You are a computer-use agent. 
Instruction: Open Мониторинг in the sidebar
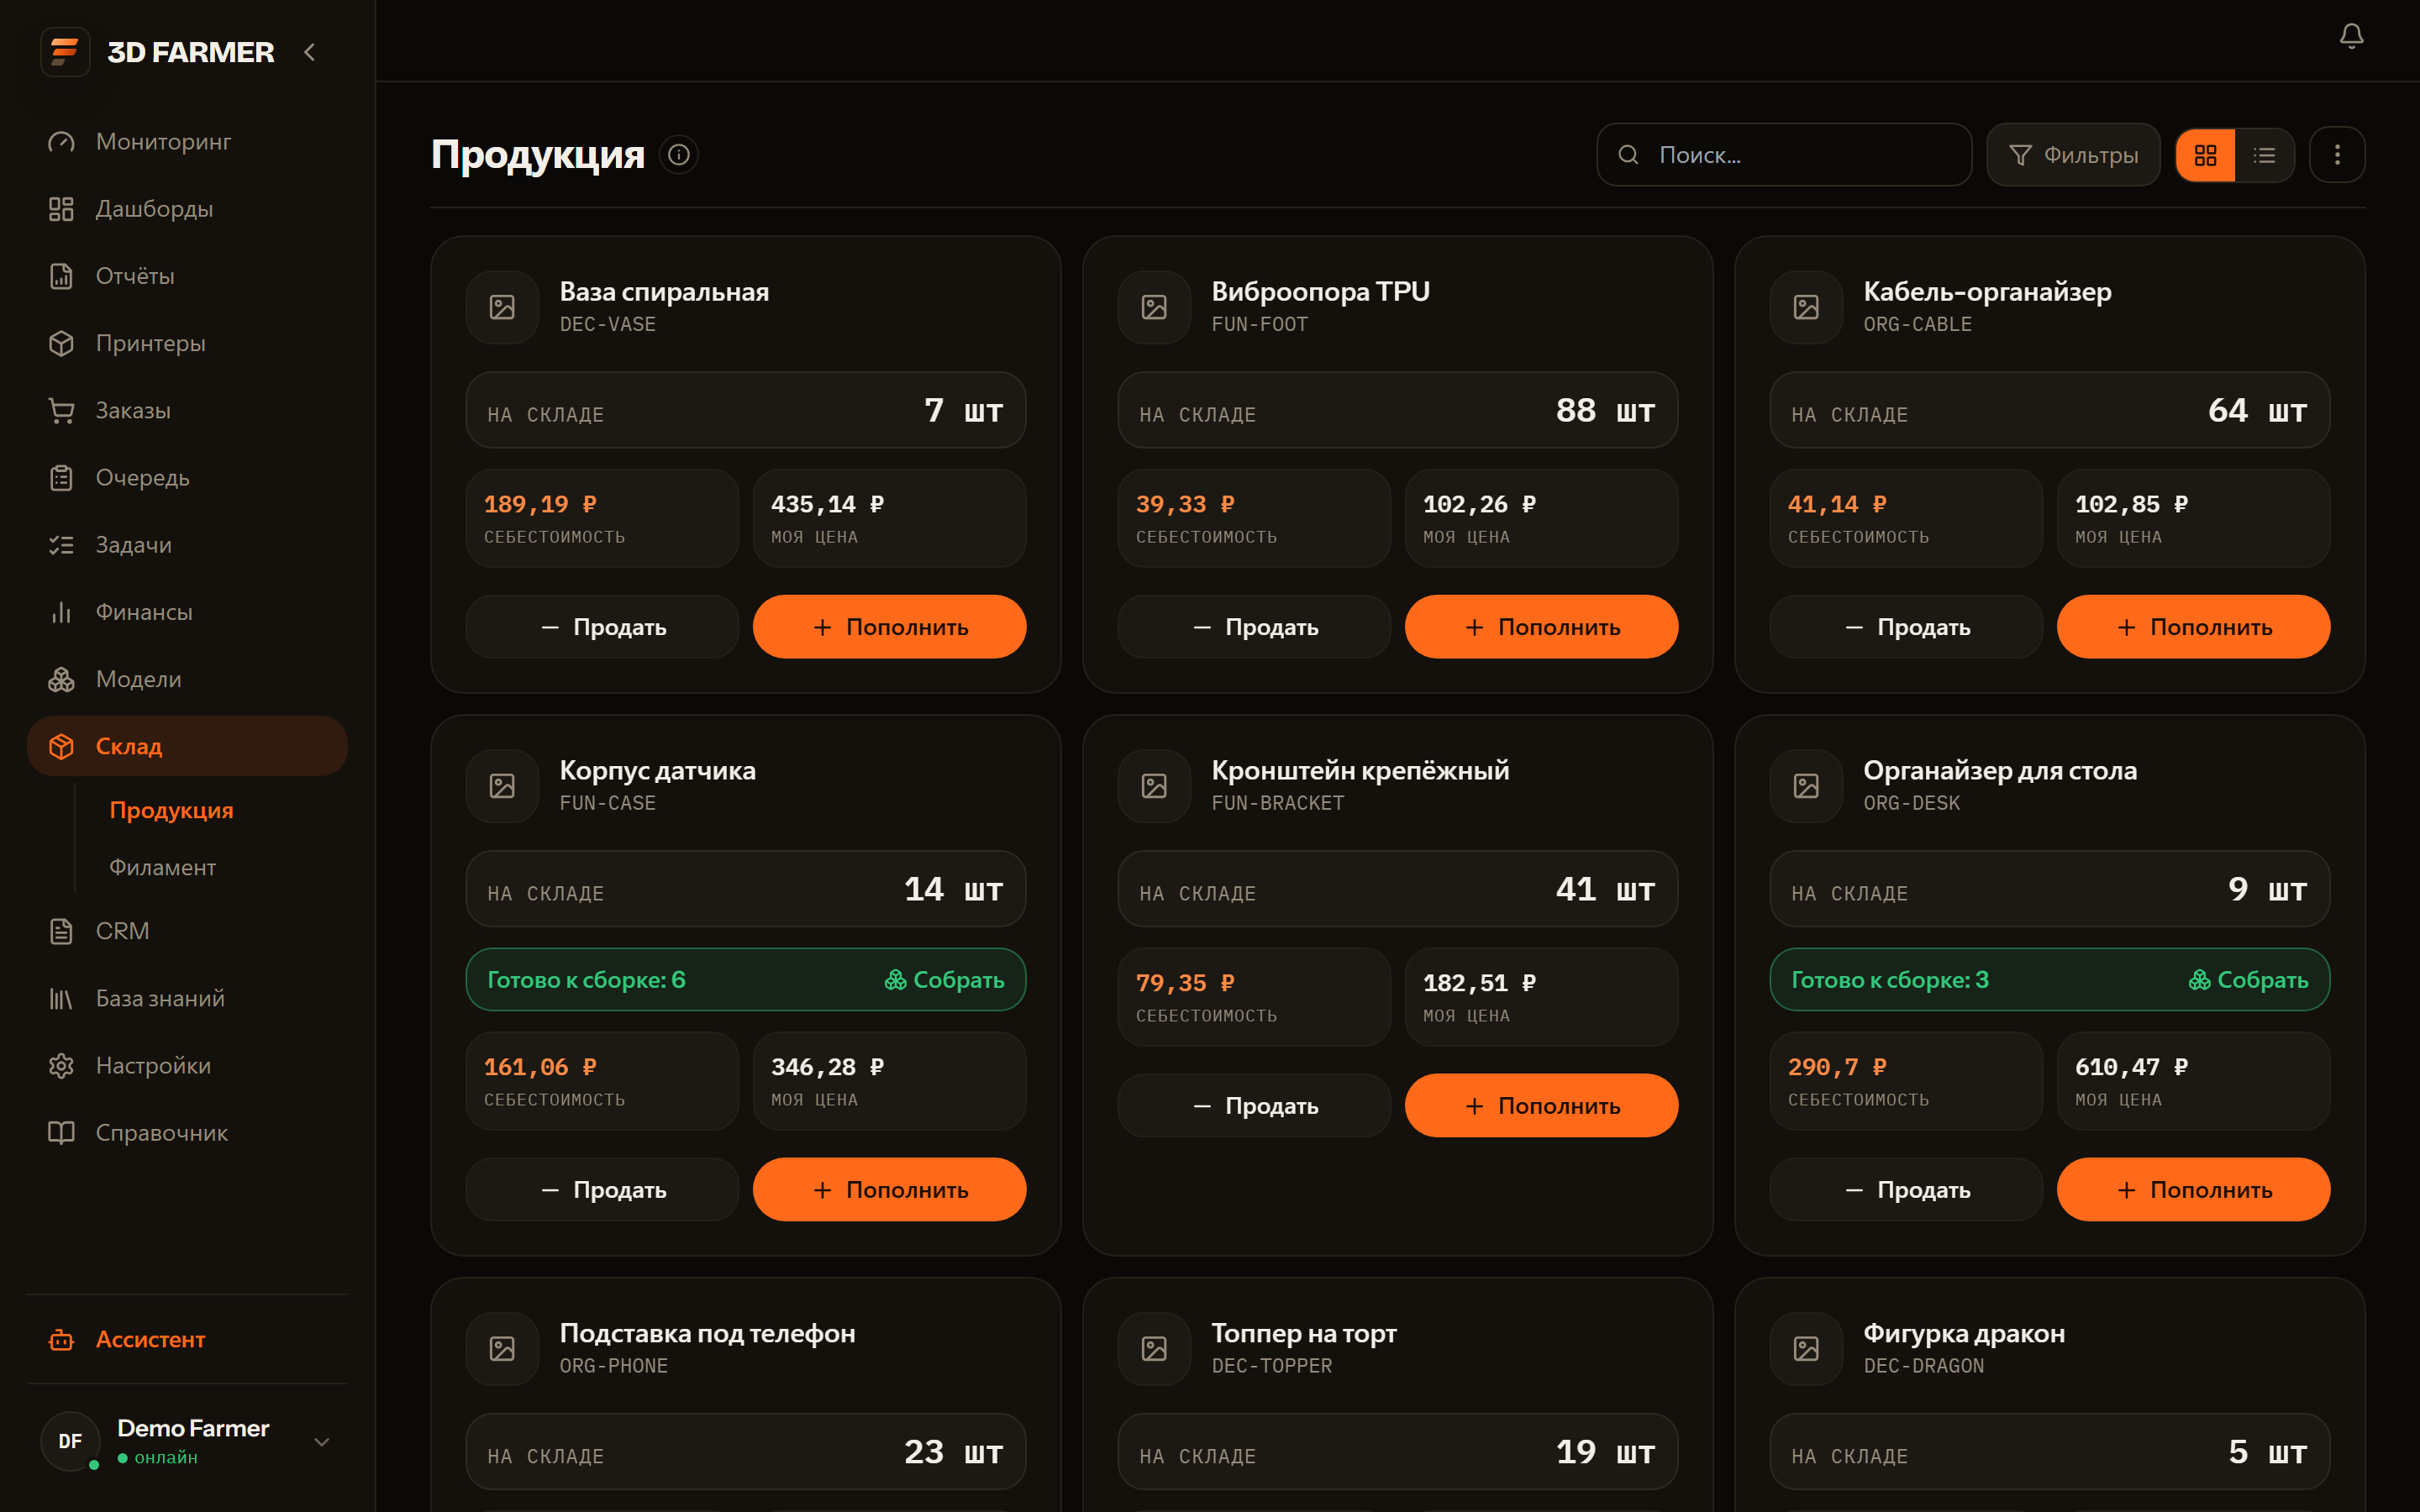tap(187, 142)
